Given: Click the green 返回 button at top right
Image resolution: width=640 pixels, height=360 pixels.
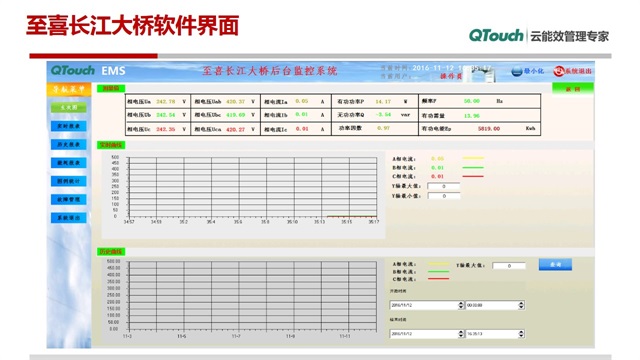Looking at the screenshot, I should click(573, 89).
